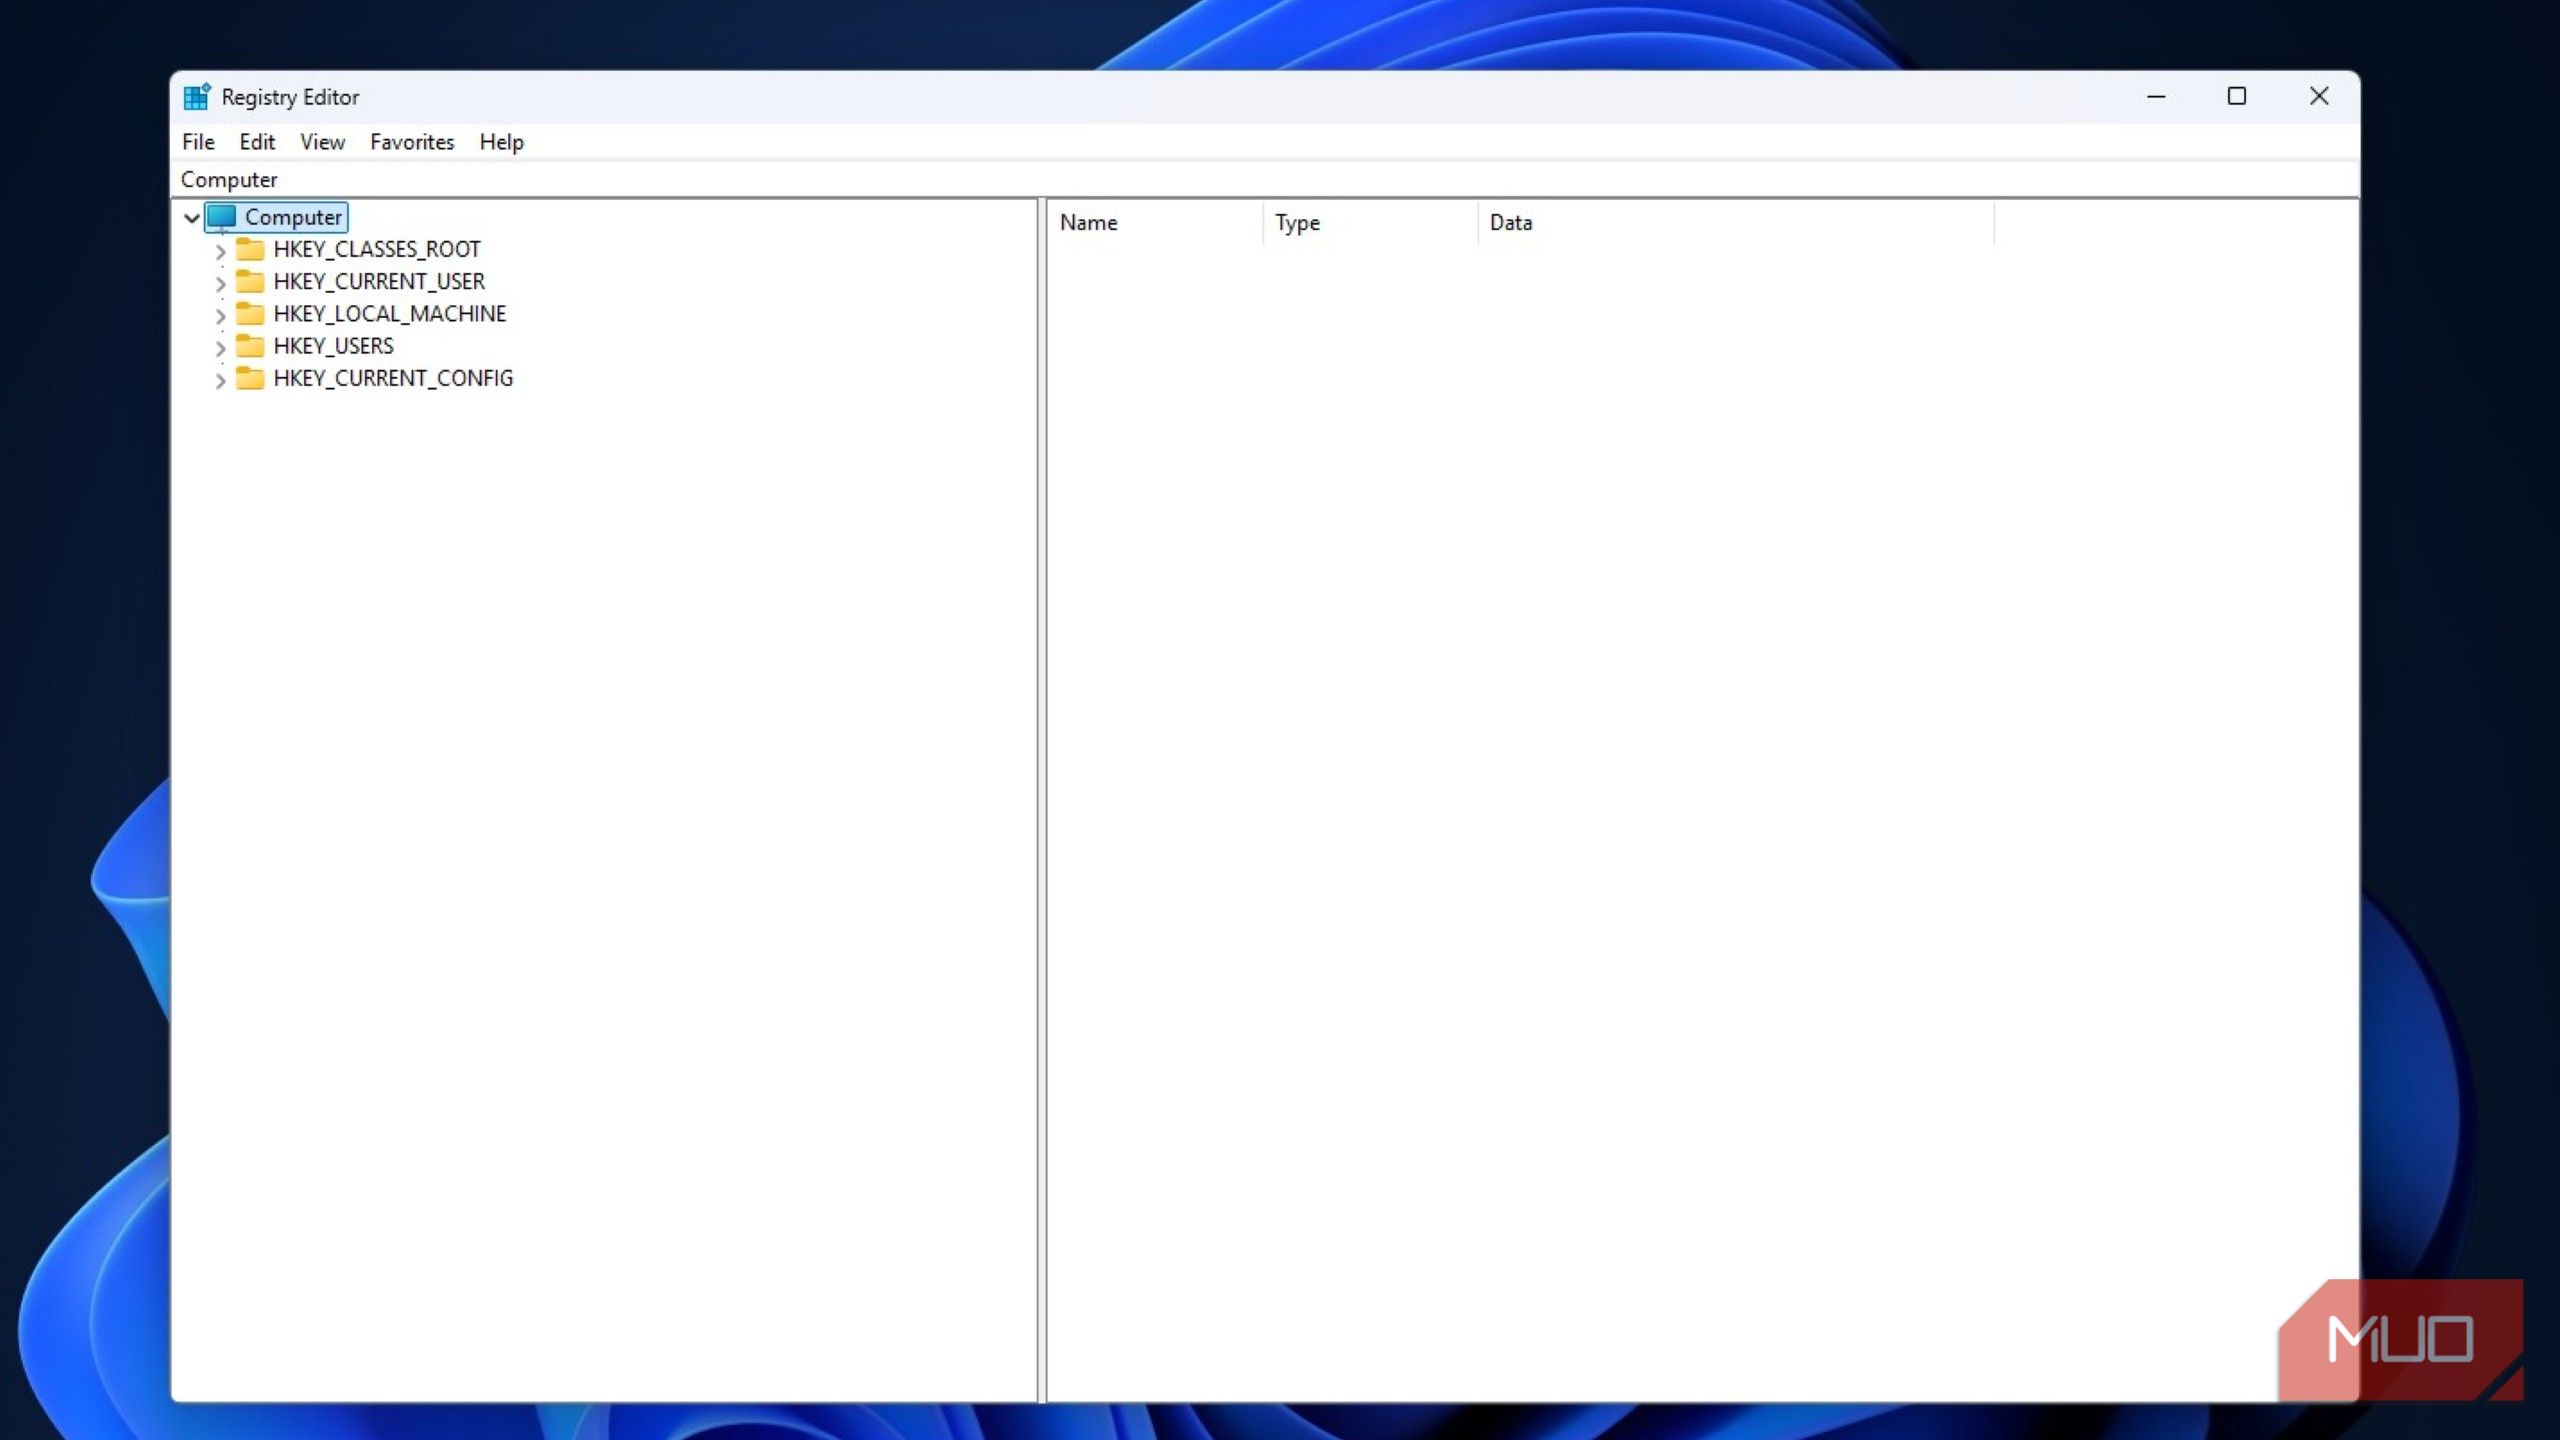The height and width of the screenshot is (1440, 2560).
Task: Click the HKEY_CURRENT_USER folder icon
Action: [250, 281]
